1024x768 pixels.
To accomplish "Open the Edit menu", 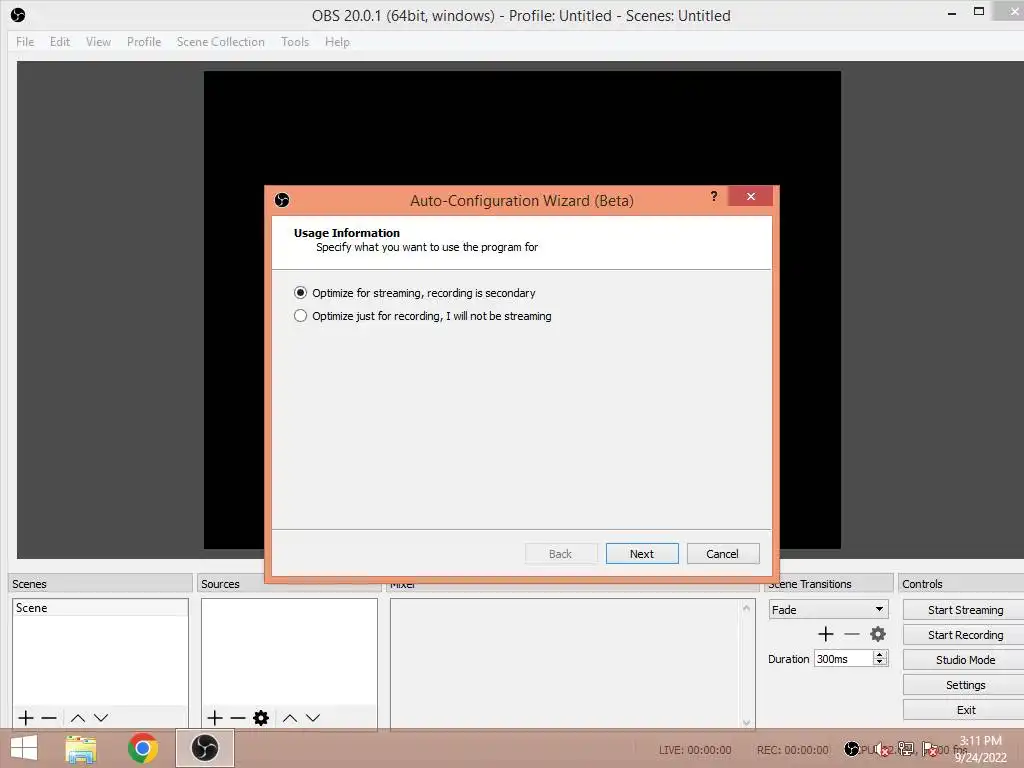I will [x=59, y=42].
